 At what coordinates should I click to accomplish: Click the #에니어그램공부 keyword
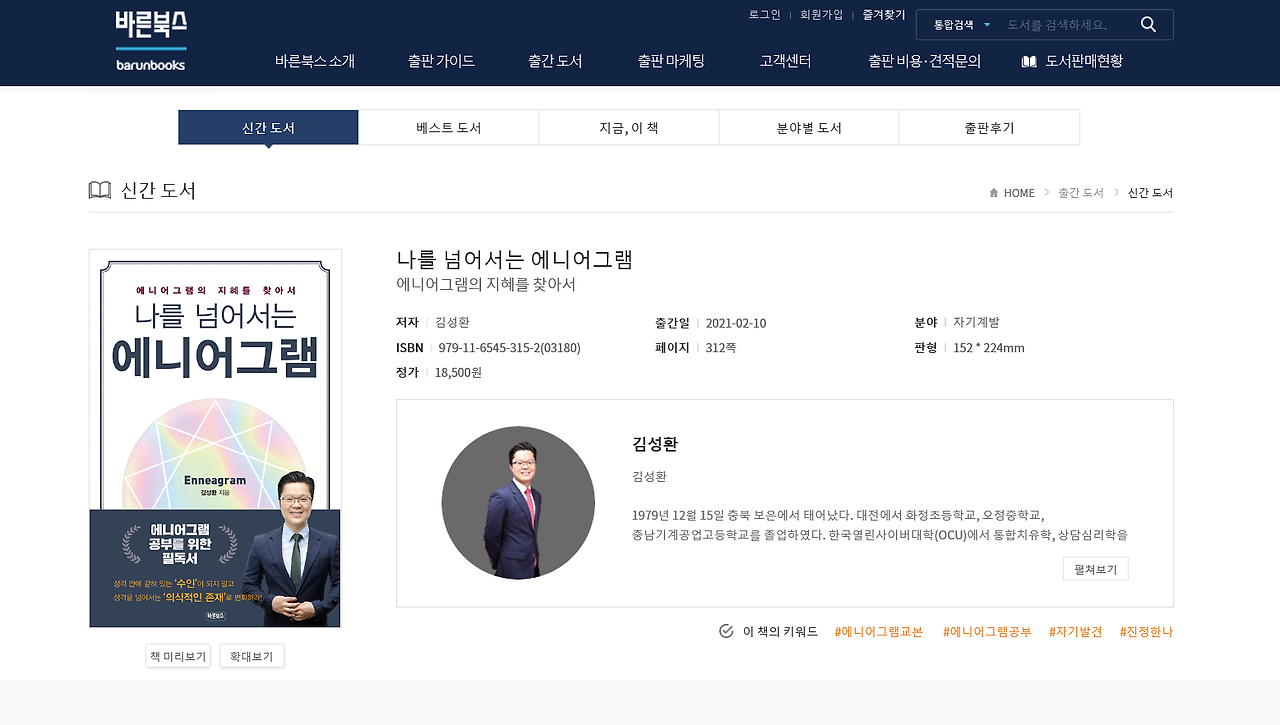coord(987,632)
